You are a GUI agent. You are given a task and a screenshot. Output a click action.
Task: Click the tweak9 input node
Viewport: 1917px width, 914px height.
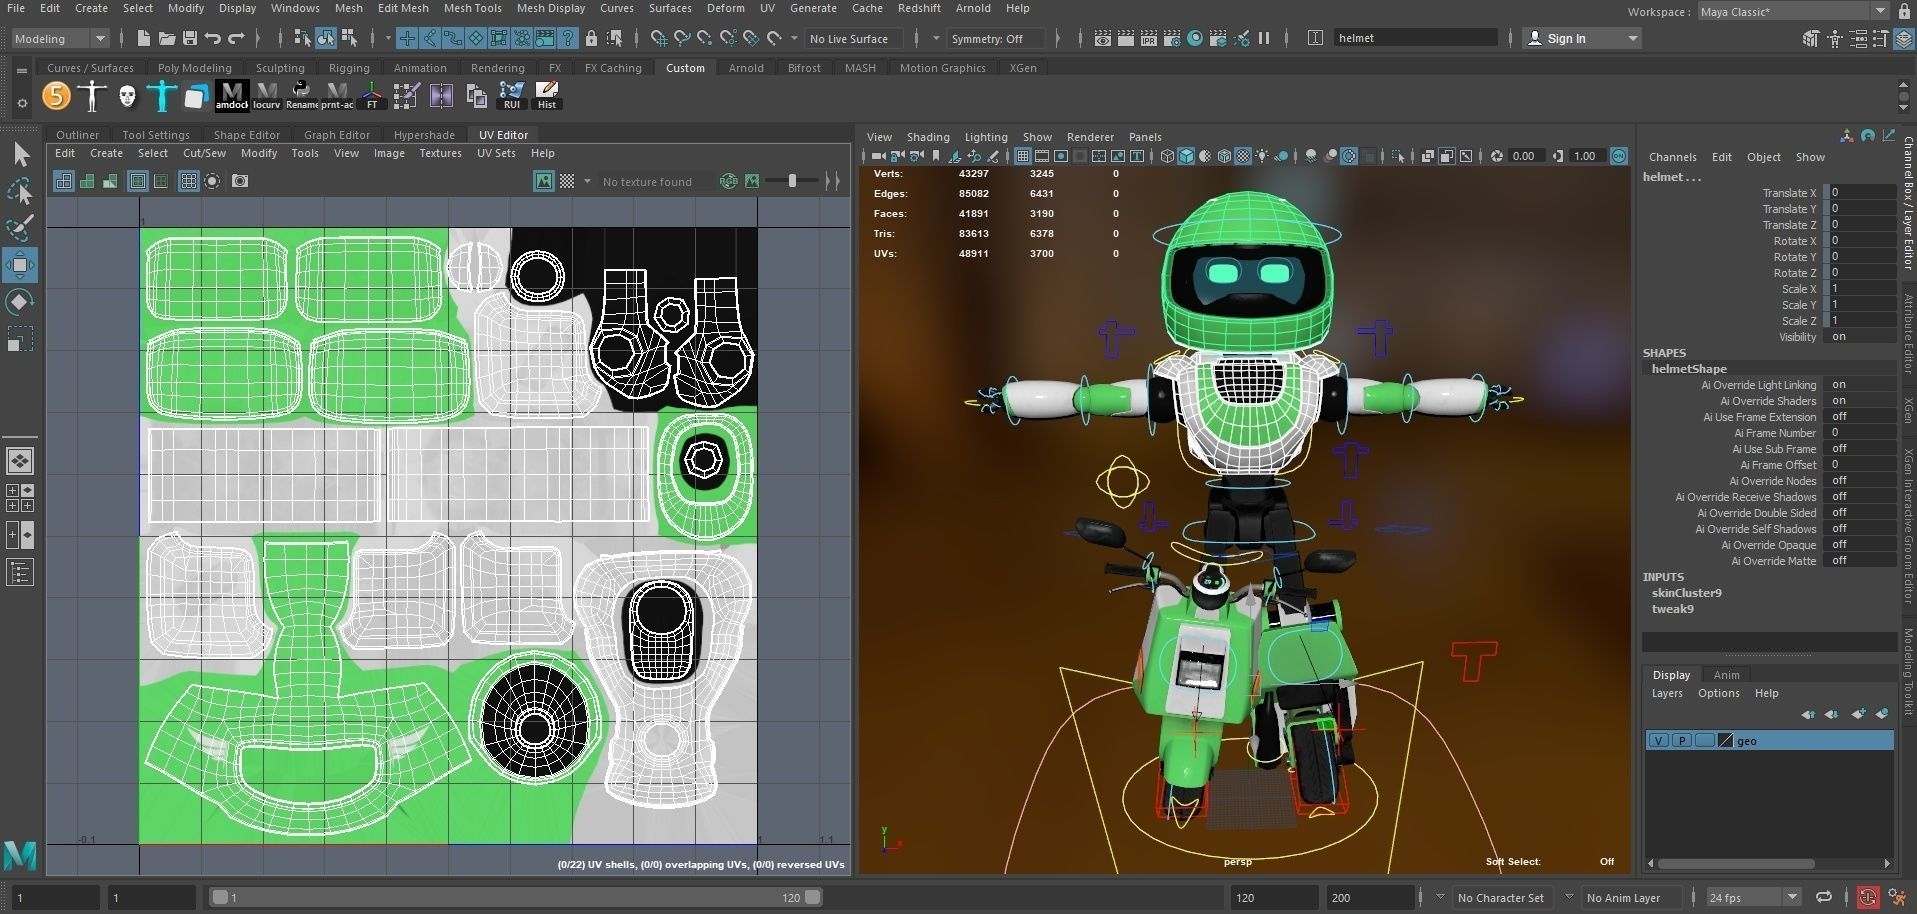pyautogui.click(x=1672, y=609)
